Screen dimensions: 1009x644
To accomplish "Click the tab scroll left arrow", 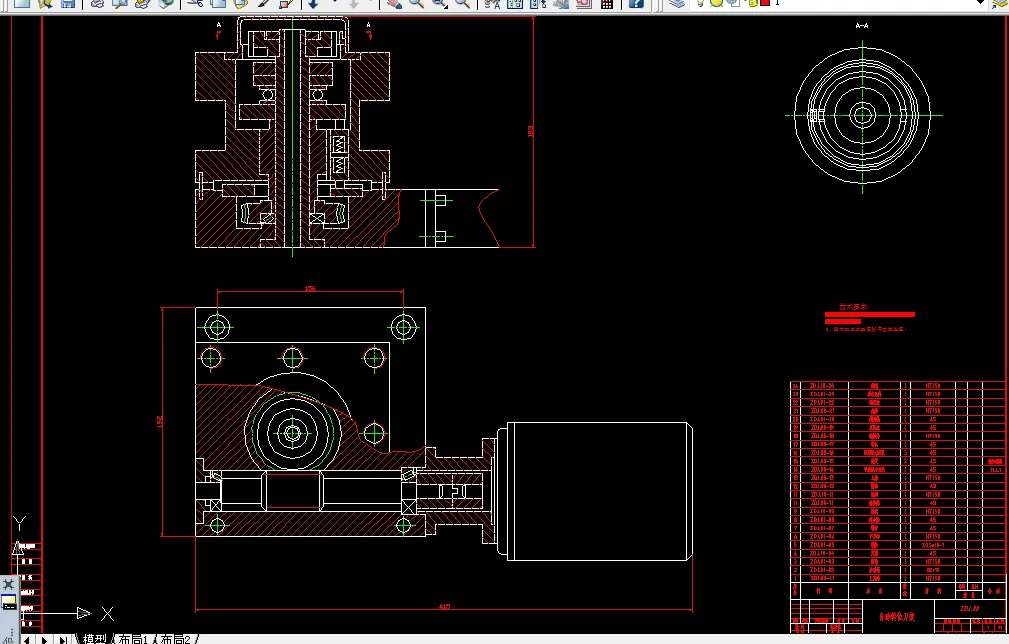I will click(x=27, y=639).
